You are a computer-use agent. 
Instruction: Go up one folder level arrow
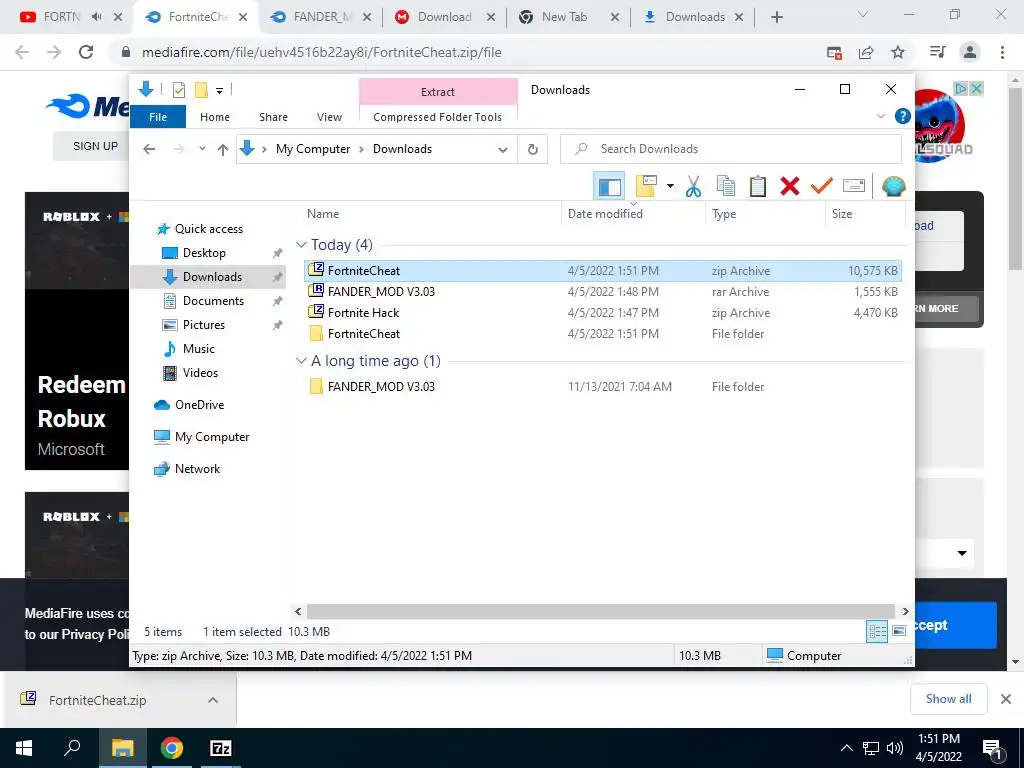click(x=223, y=150)
